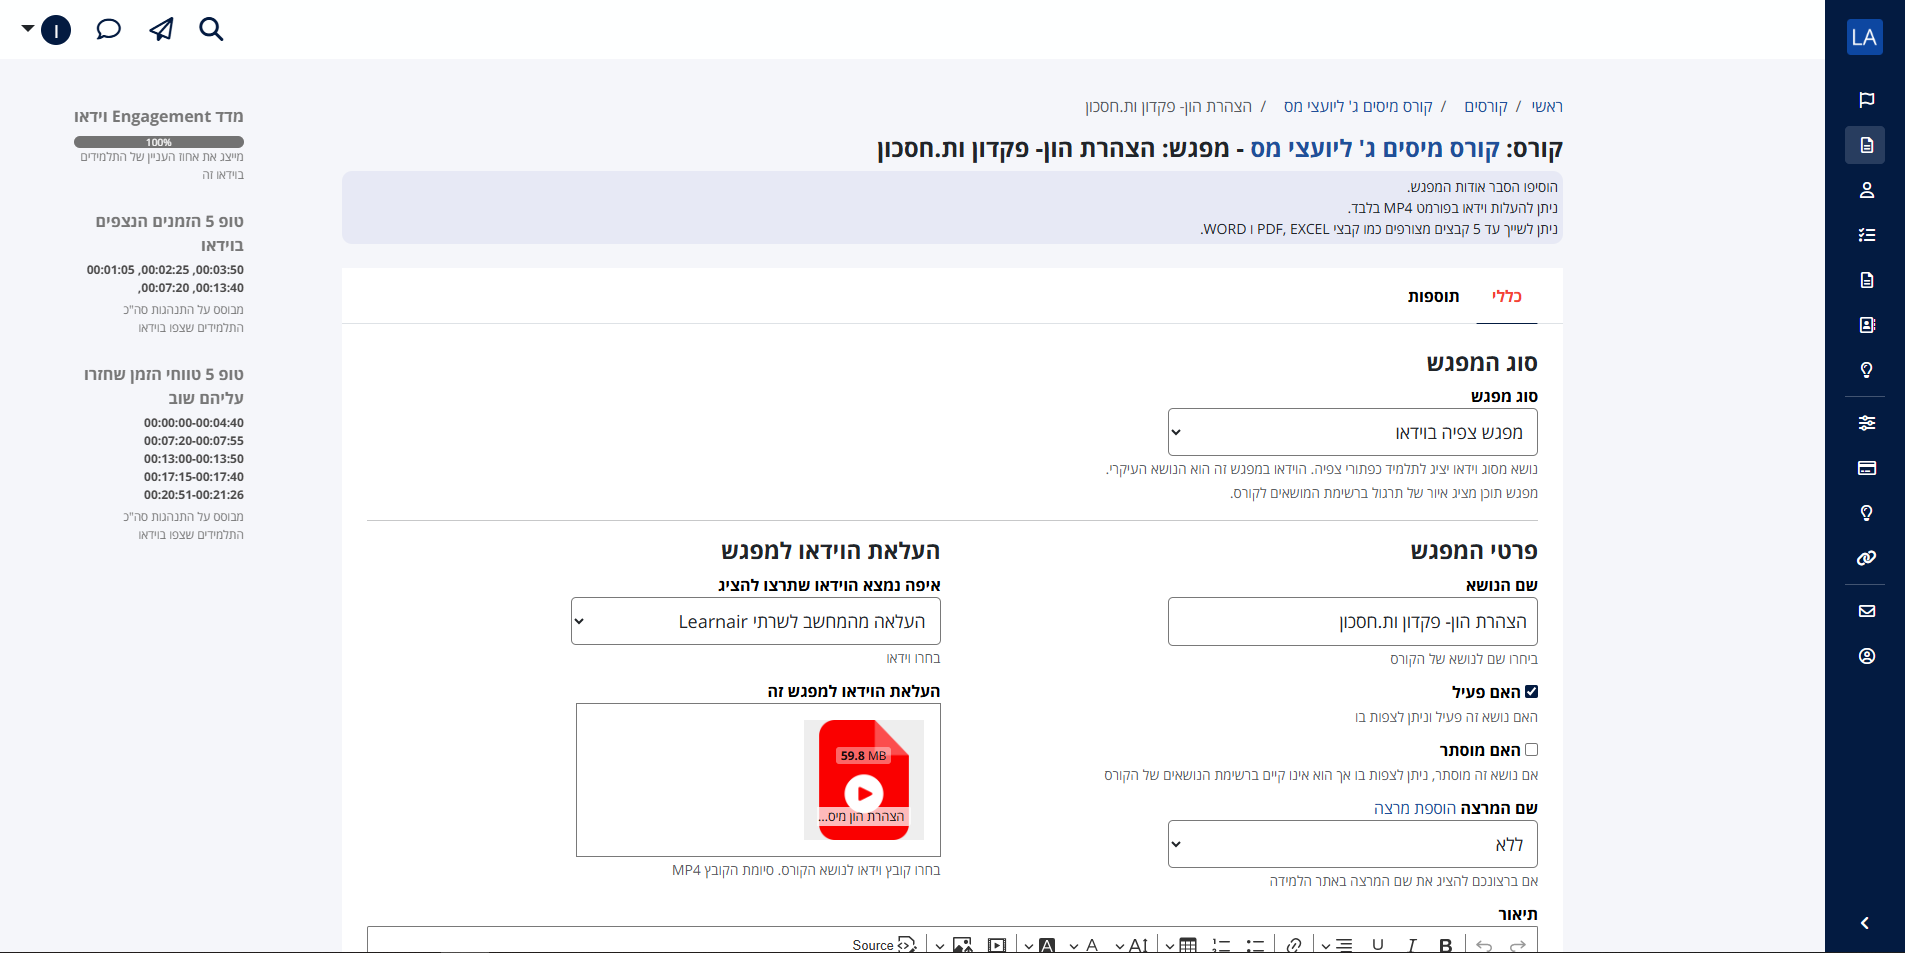
Task: Expand the lecturer name 'ללא' dropdown
Action: click(x=1352, y=844)
